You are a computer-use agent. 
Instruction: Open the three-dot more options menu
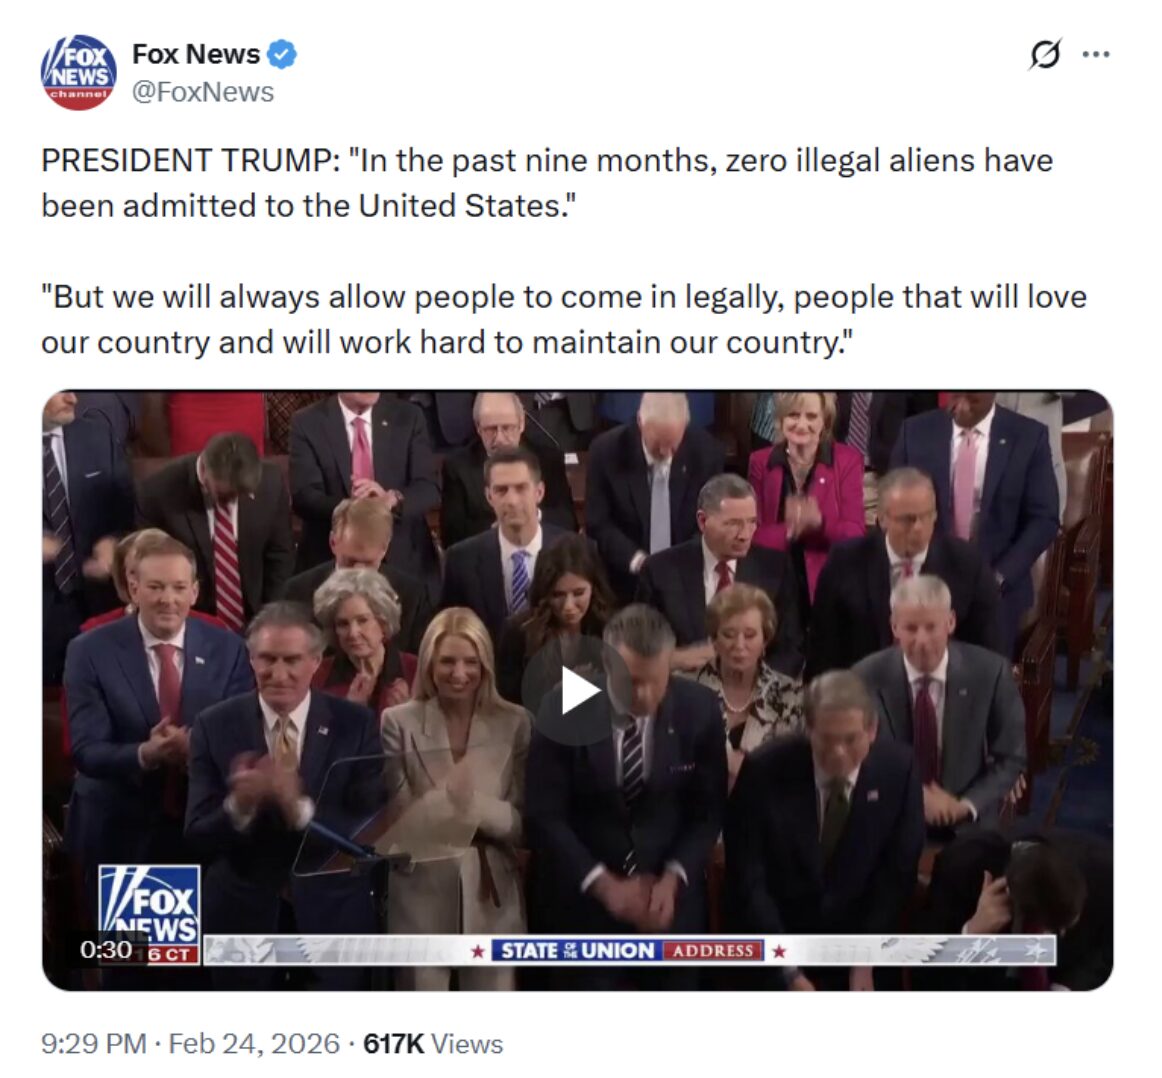click(1096, 53)
